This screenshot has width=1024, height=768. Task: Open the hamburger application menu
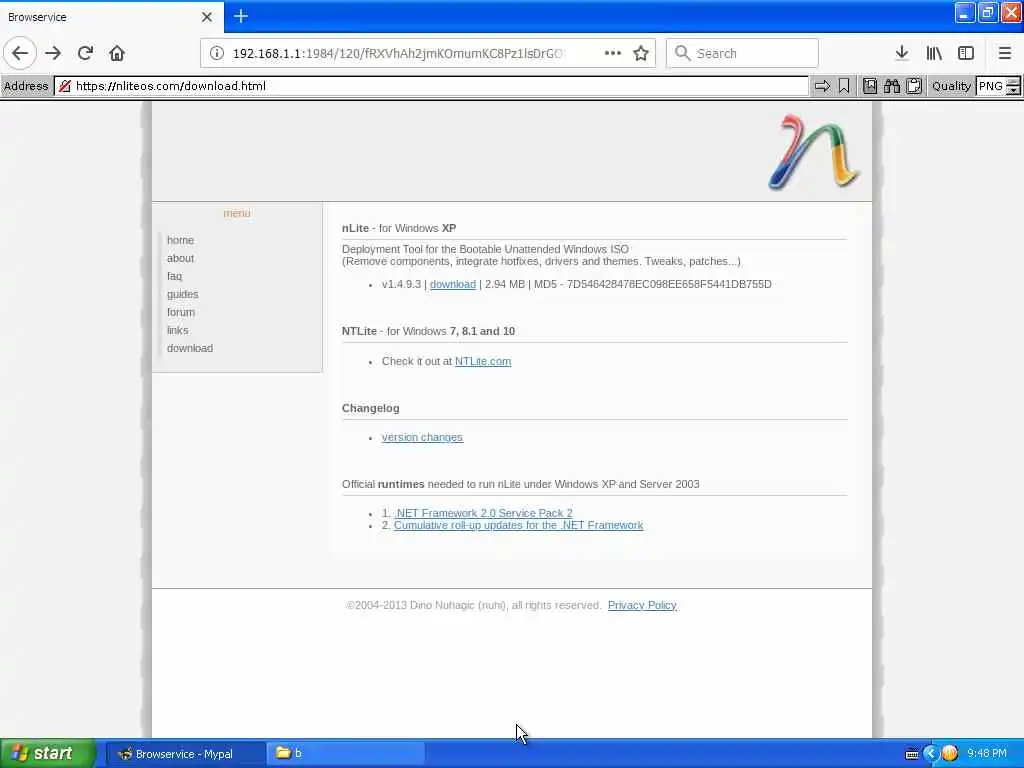coord(1005,53)
